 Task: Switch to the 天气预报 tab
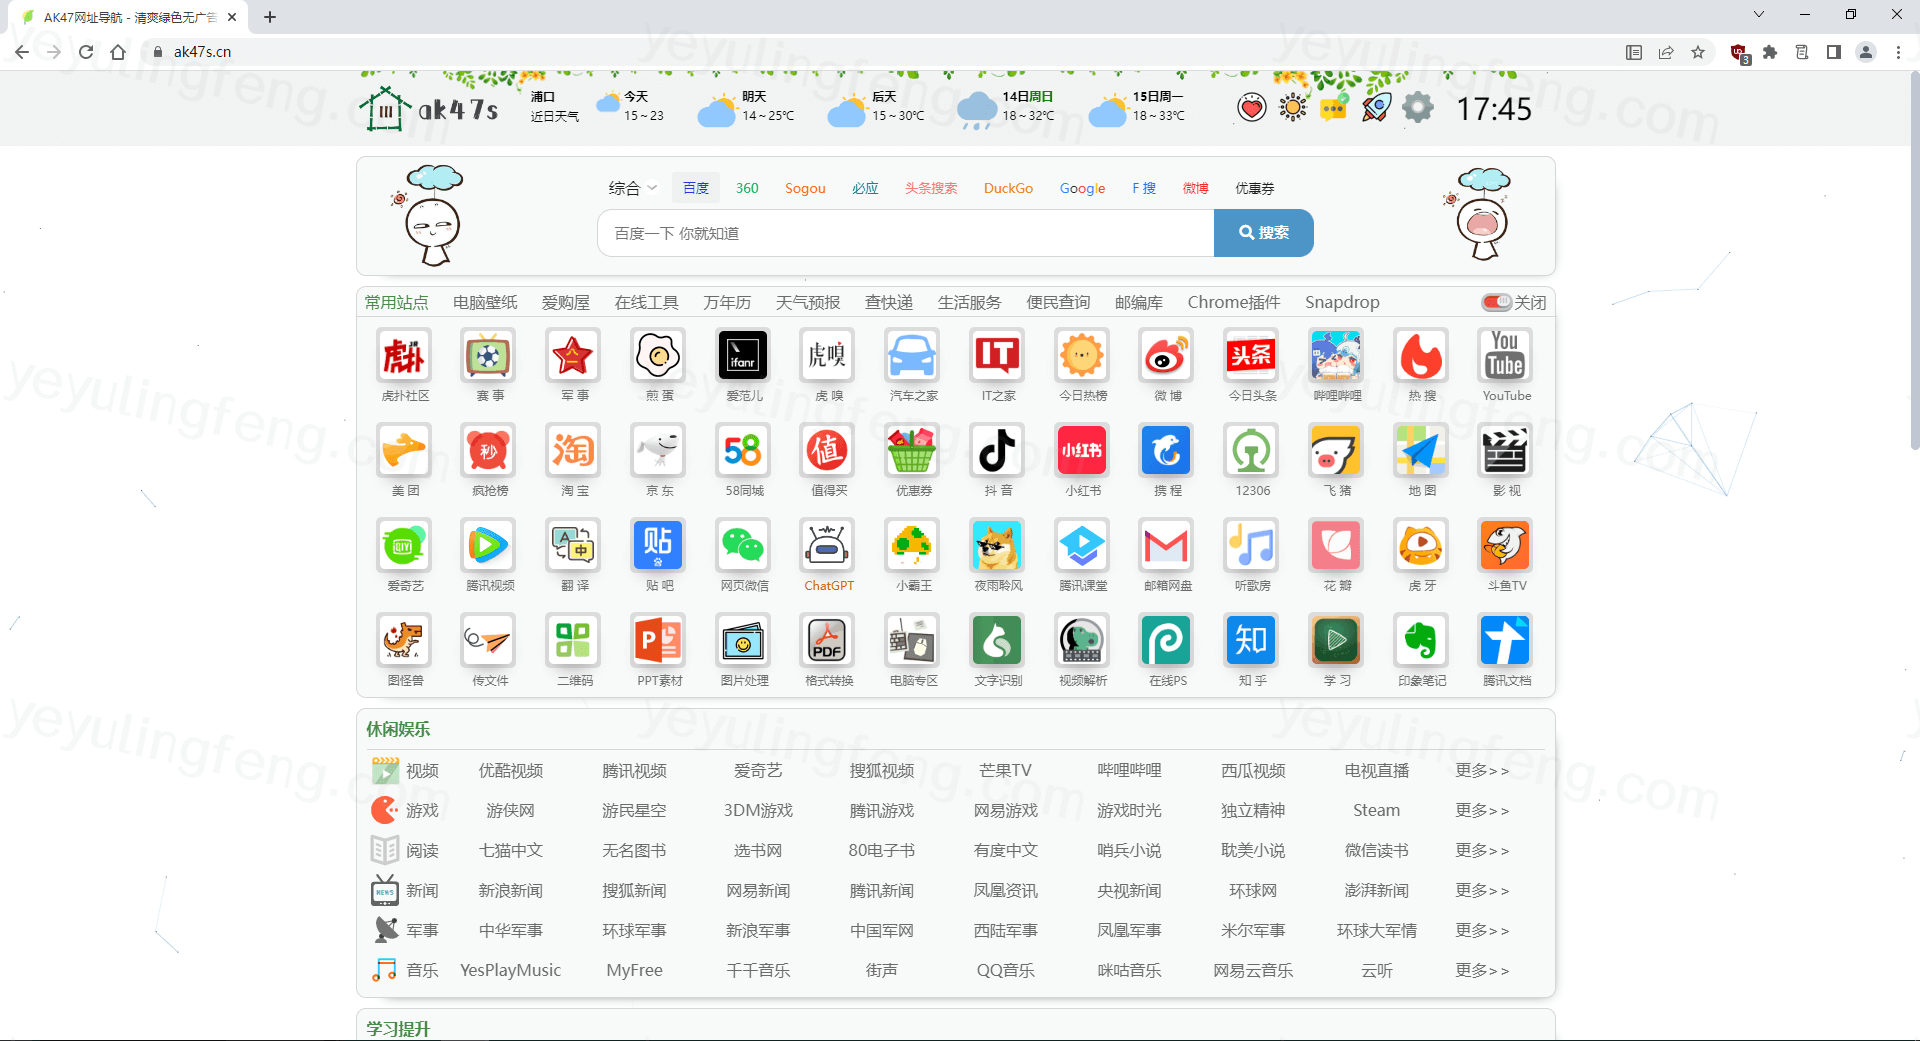[808, 302]
